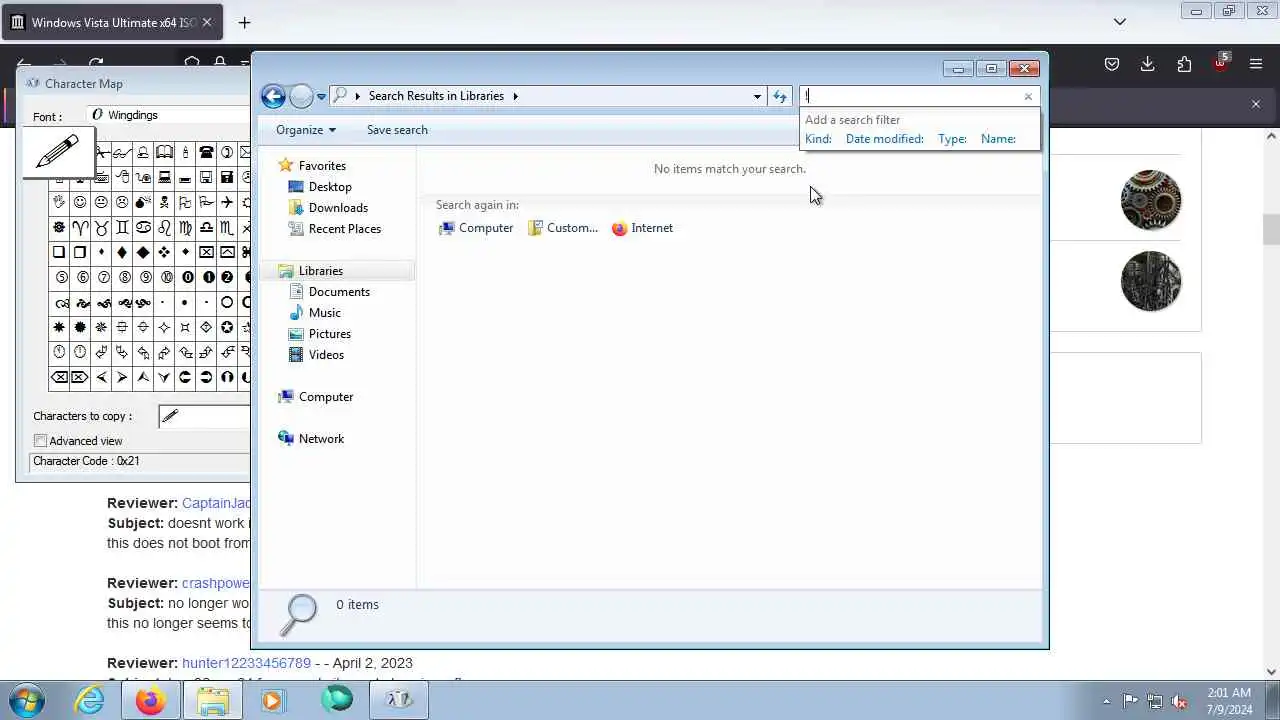Select the smiley face character in Character Map

pos(80,203)
